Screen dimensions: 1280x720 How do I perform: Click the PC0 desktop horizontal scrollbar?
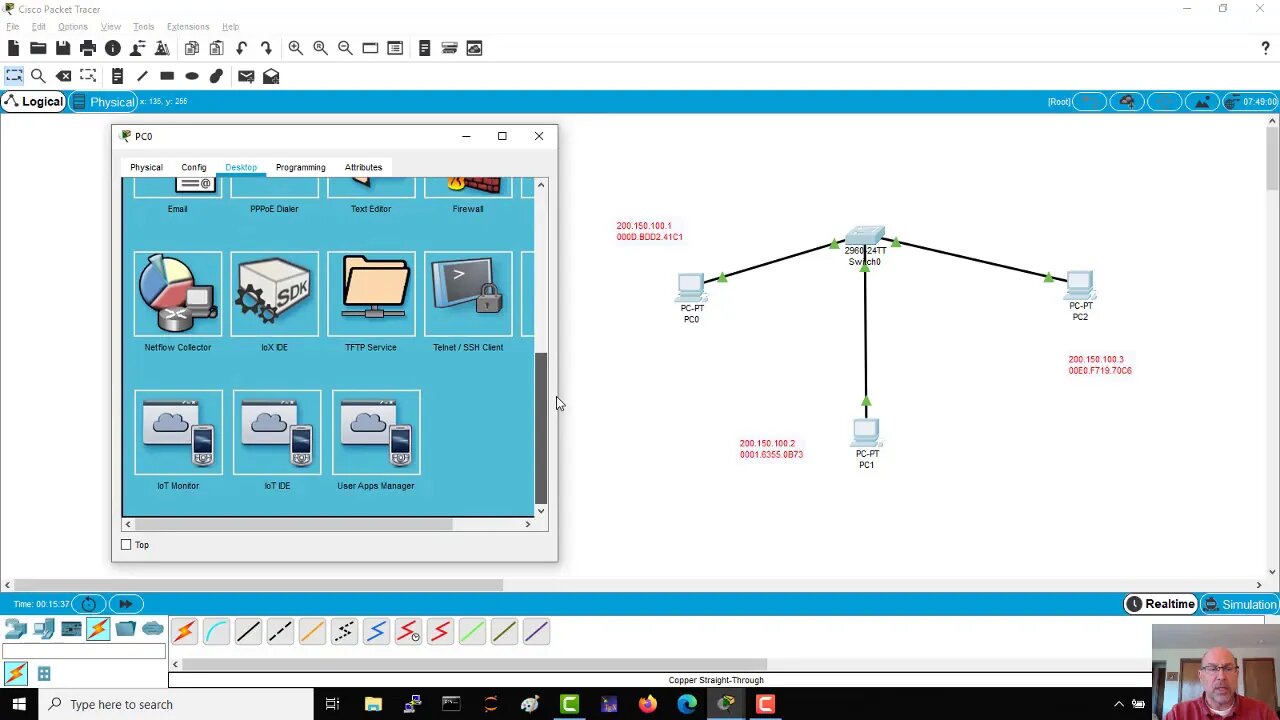293,524
